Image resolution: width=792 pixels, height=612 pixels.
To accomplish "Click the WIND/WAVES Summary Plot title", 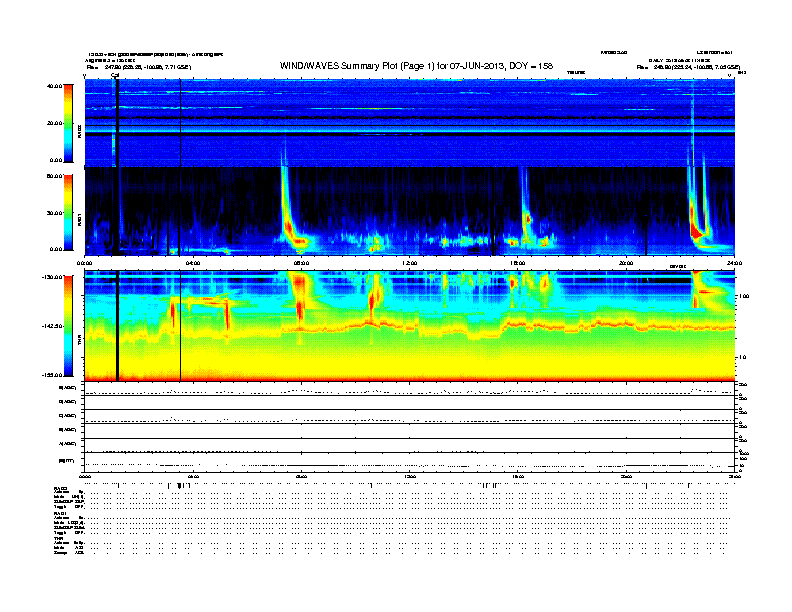I will tap(416, 66).
